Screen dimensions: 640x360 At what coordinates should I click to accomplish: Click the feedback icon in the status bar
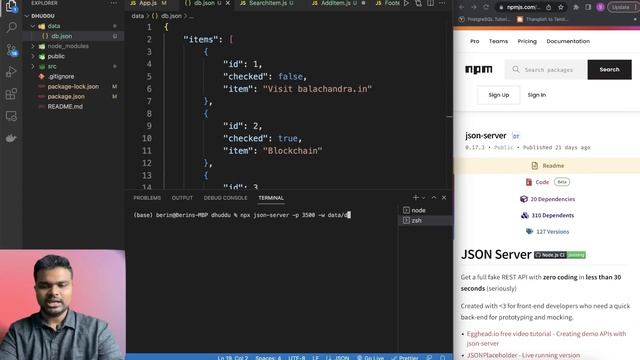429,358
